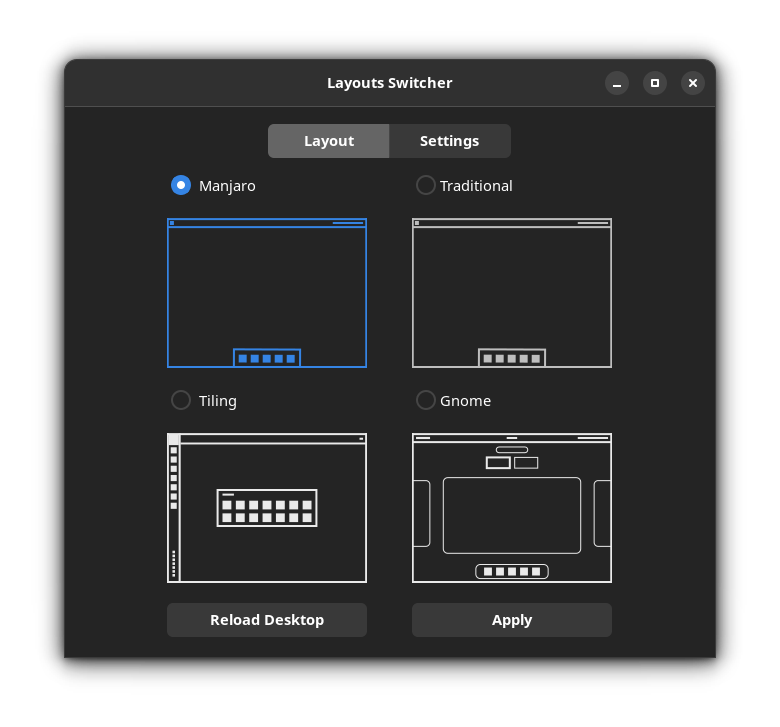Click the Gnome text label
Viewport: 780px width, 727px height.
(x=466, y=401)
